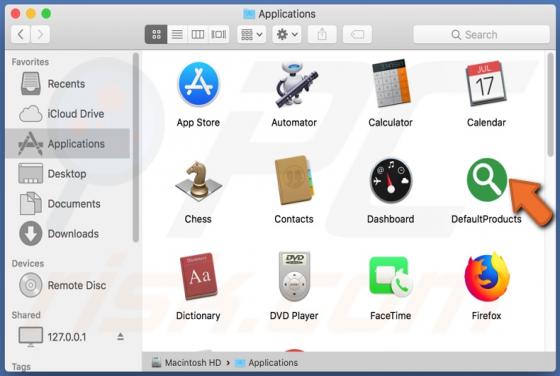This screenshot has width=560, height=376.
Task: Click the Dashboard app icon
Action: pos(390,181)
